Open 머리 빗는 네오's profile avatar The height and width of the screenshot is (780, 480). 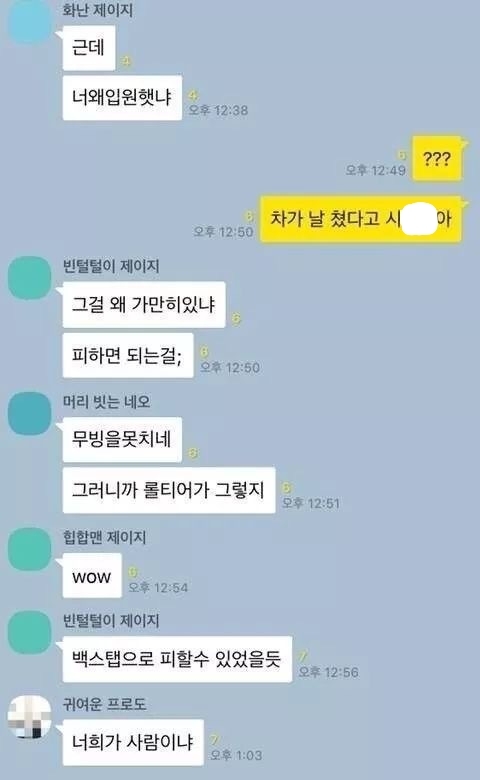29,413
